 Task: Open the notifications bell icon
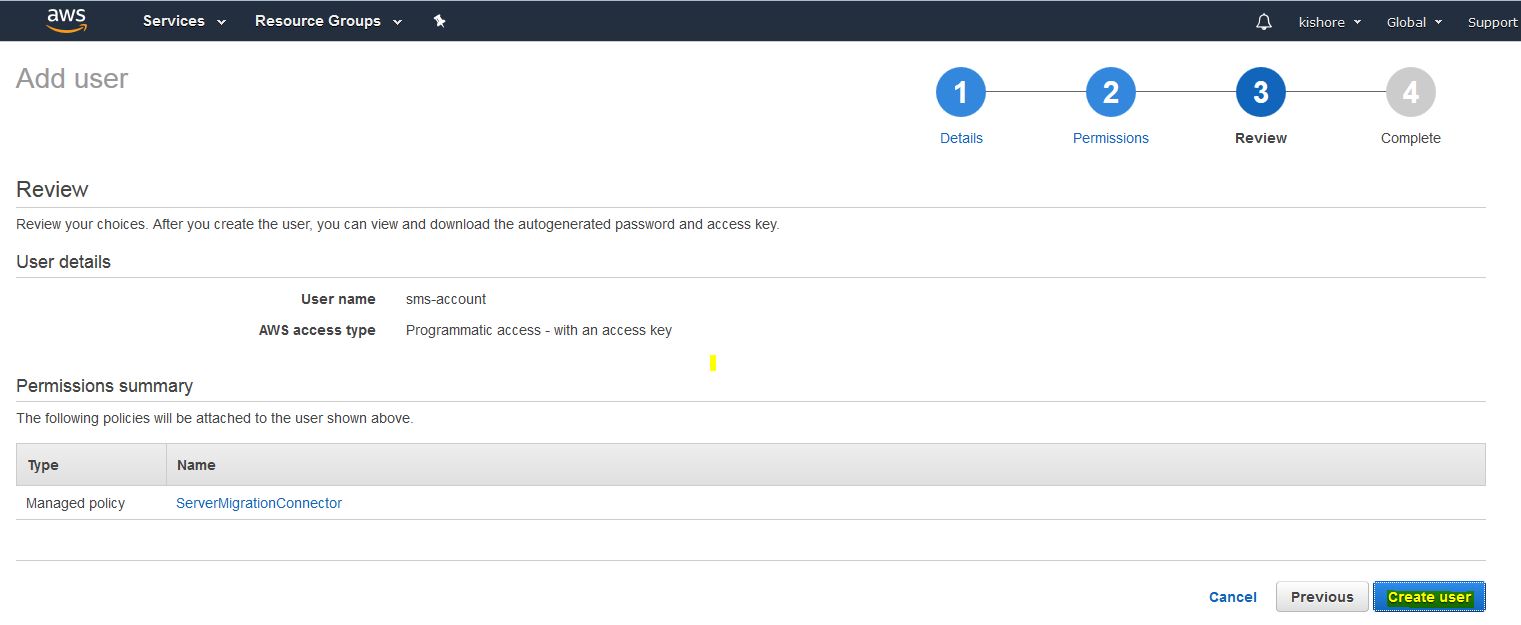click(1264, 22)
